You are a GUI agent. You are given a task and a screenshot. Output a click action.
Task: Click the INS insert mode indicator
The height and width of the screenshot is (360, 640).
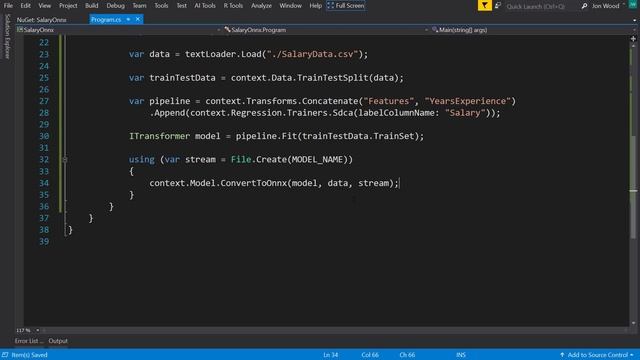click(x=461, y=355)
